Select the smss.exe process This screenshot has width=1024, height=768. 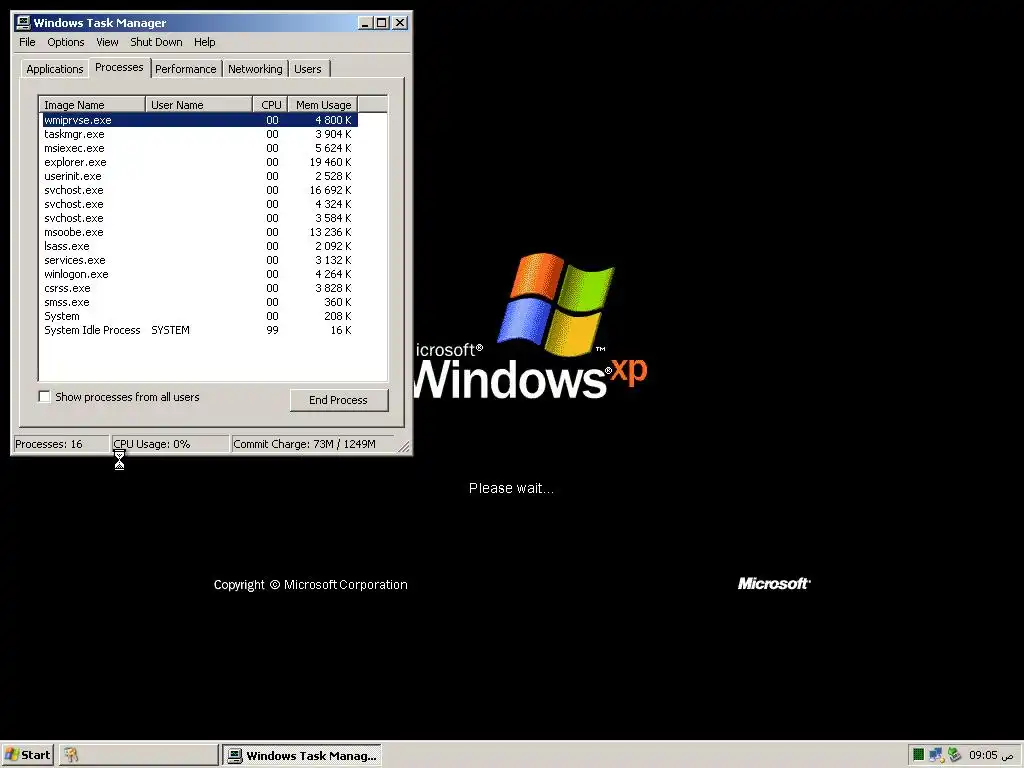(199, 302)
